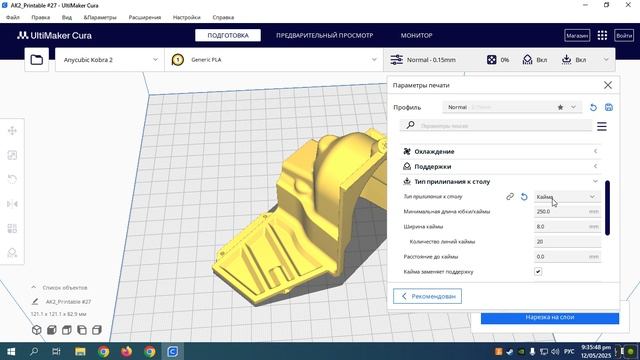The width and height of the screenshot is (640, 360).
Task: Click the Нарезка на слои button
Action: 550,317
